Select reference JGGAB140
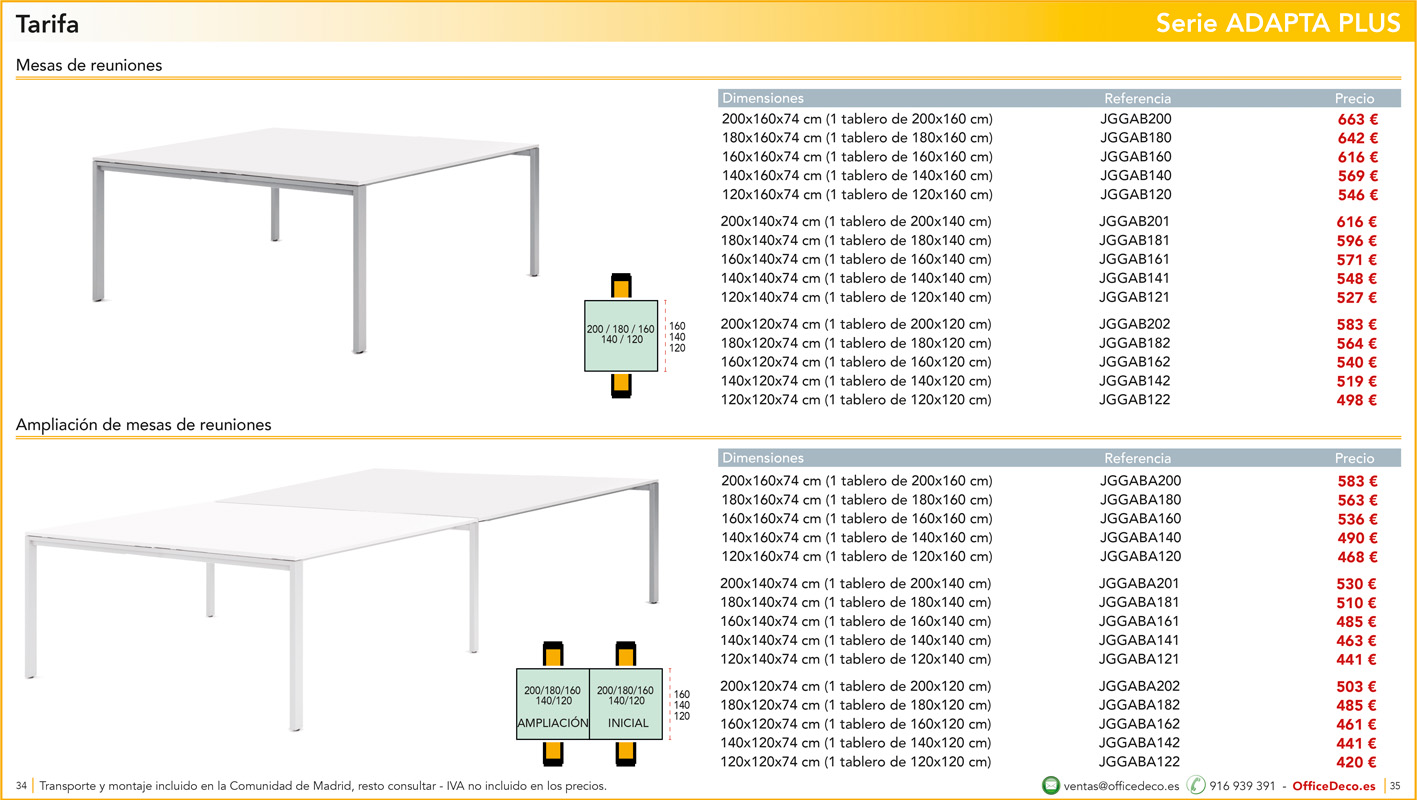Screen dimensions: 1417x800 [x=1136, y=176]
